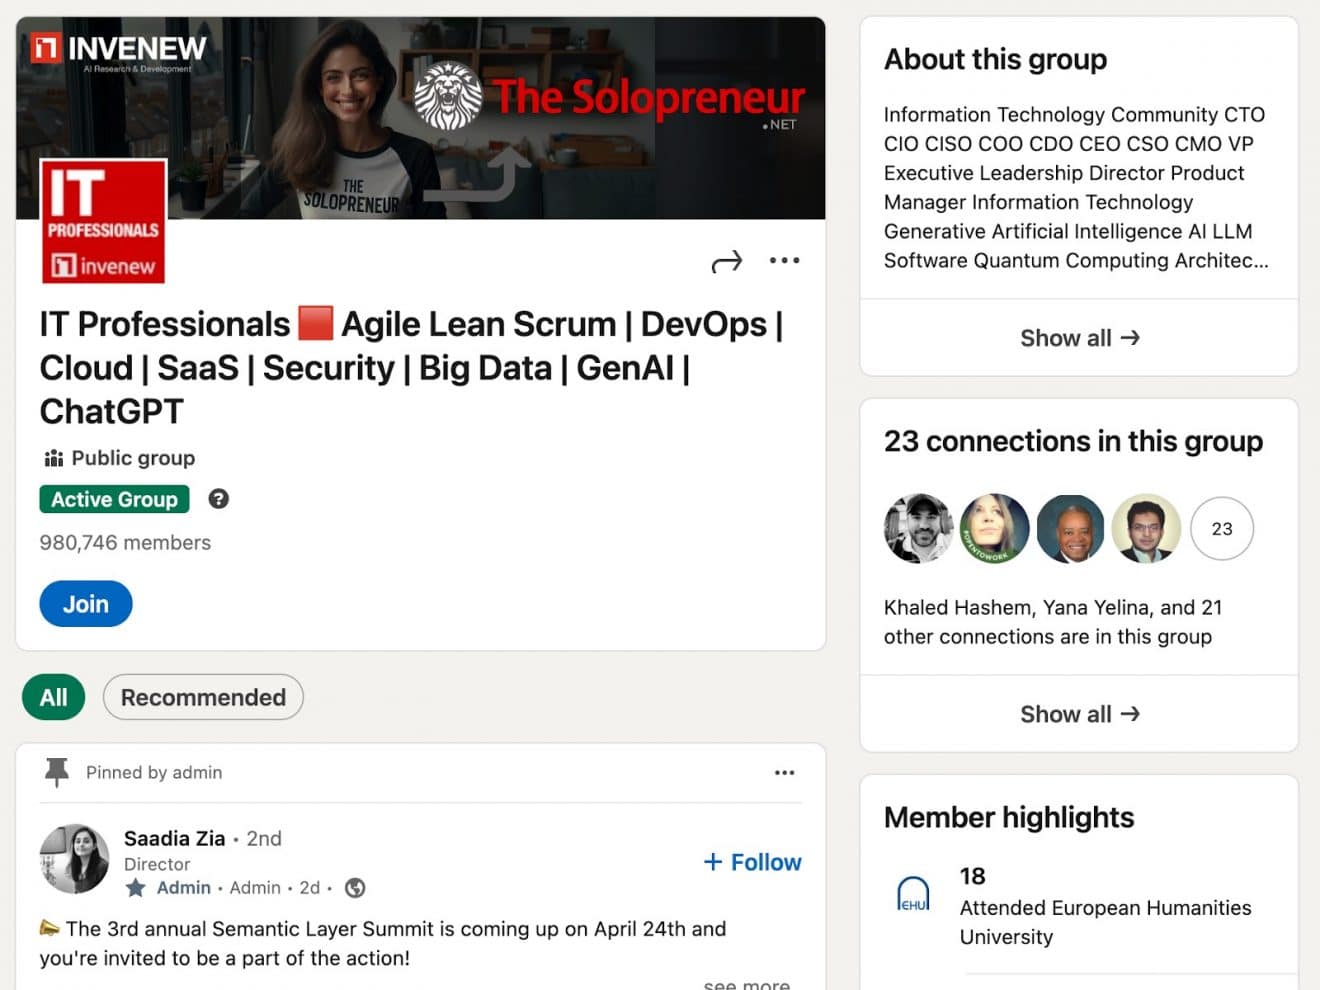Click the +23 connections circle

pyautogui.click(x=1222, y=529)
